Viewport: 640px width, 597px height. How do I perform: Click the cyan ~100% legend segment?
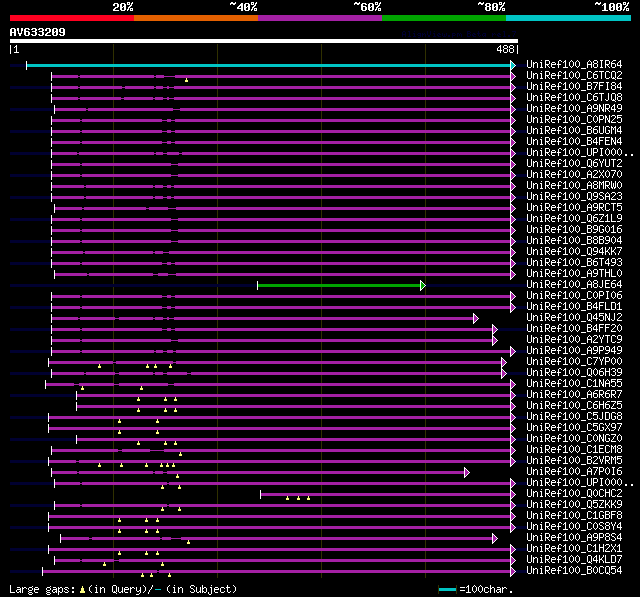point(569,18)
